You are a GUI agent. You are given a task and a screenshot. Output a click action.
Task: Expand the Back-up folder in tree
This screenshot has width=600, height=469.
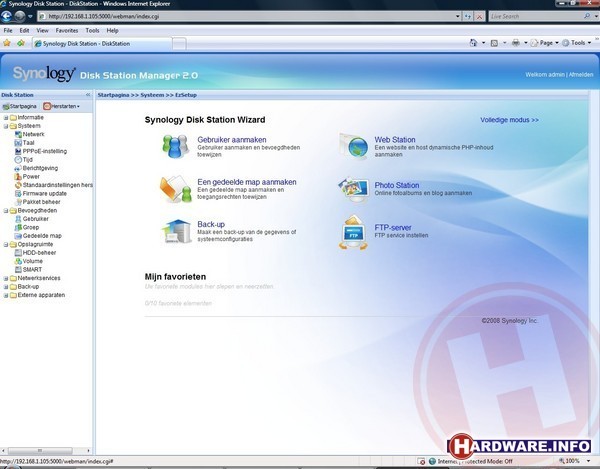click(6, 287)
